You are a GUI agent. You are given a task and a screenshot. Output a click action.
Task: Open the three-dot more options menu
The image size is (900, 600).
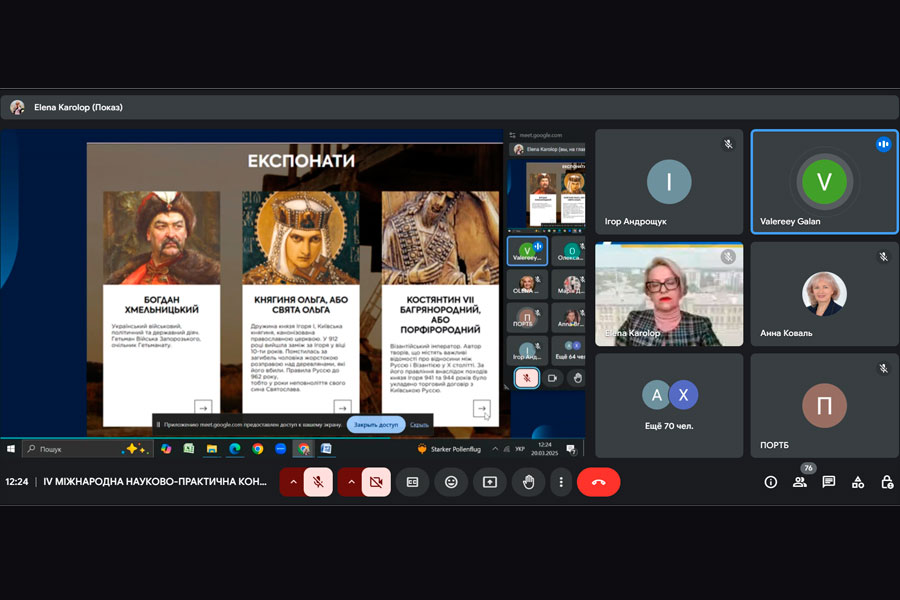561,482
